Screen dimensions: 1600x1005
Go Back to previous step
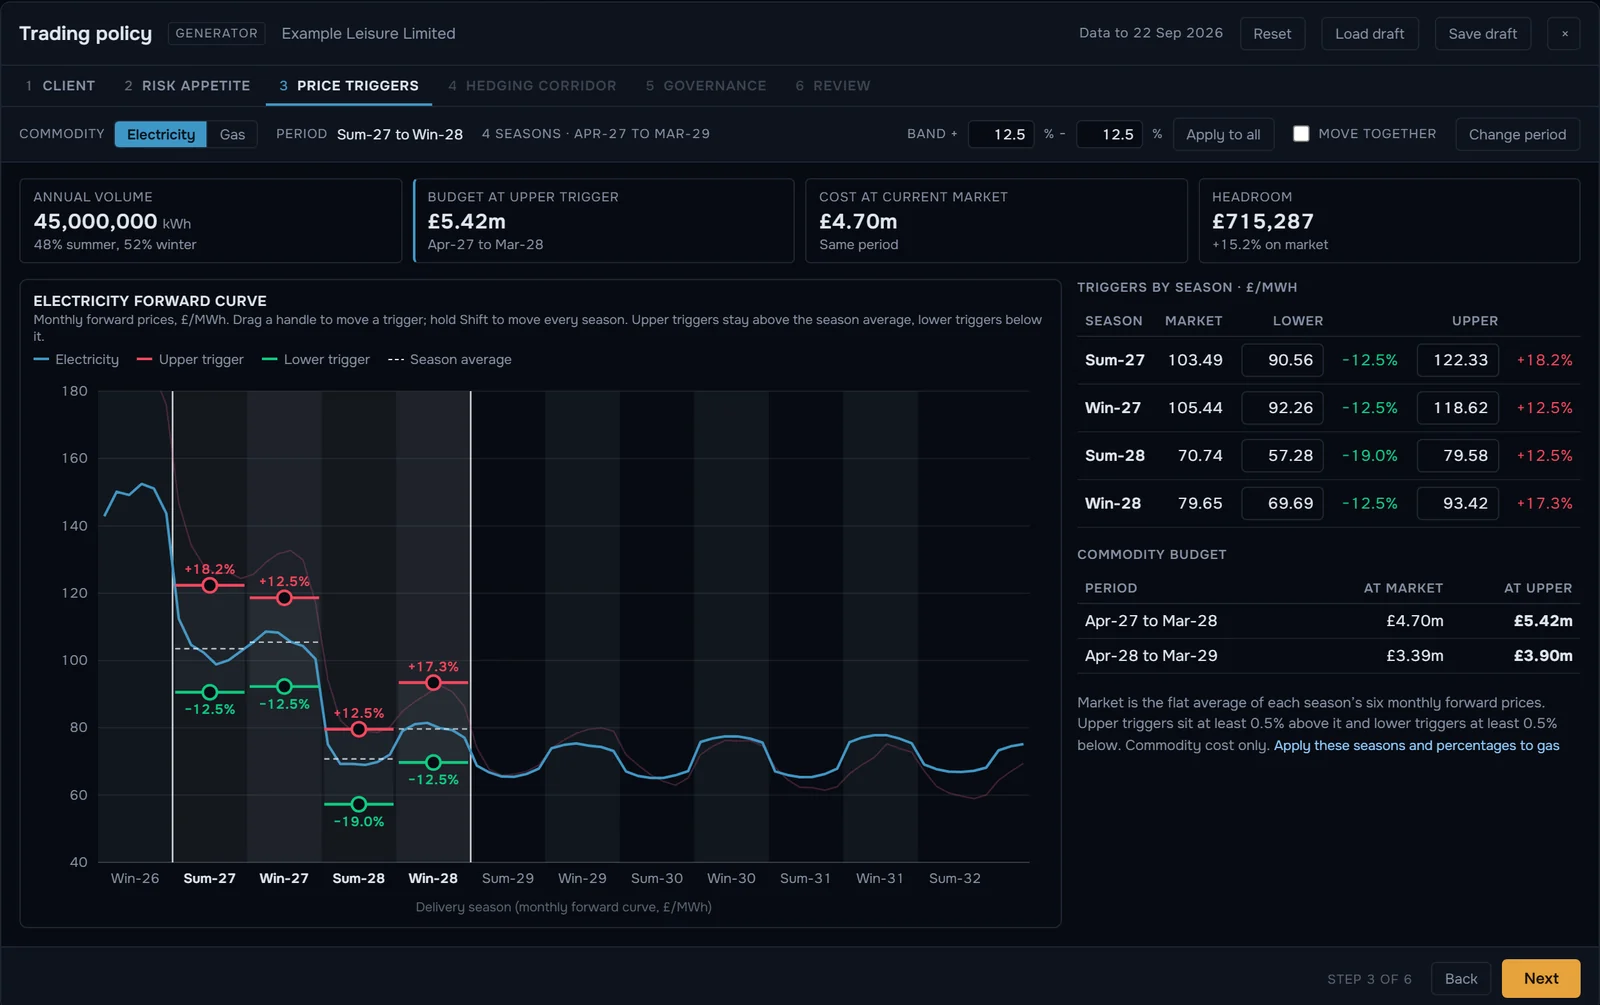(x=1461, y=978)
